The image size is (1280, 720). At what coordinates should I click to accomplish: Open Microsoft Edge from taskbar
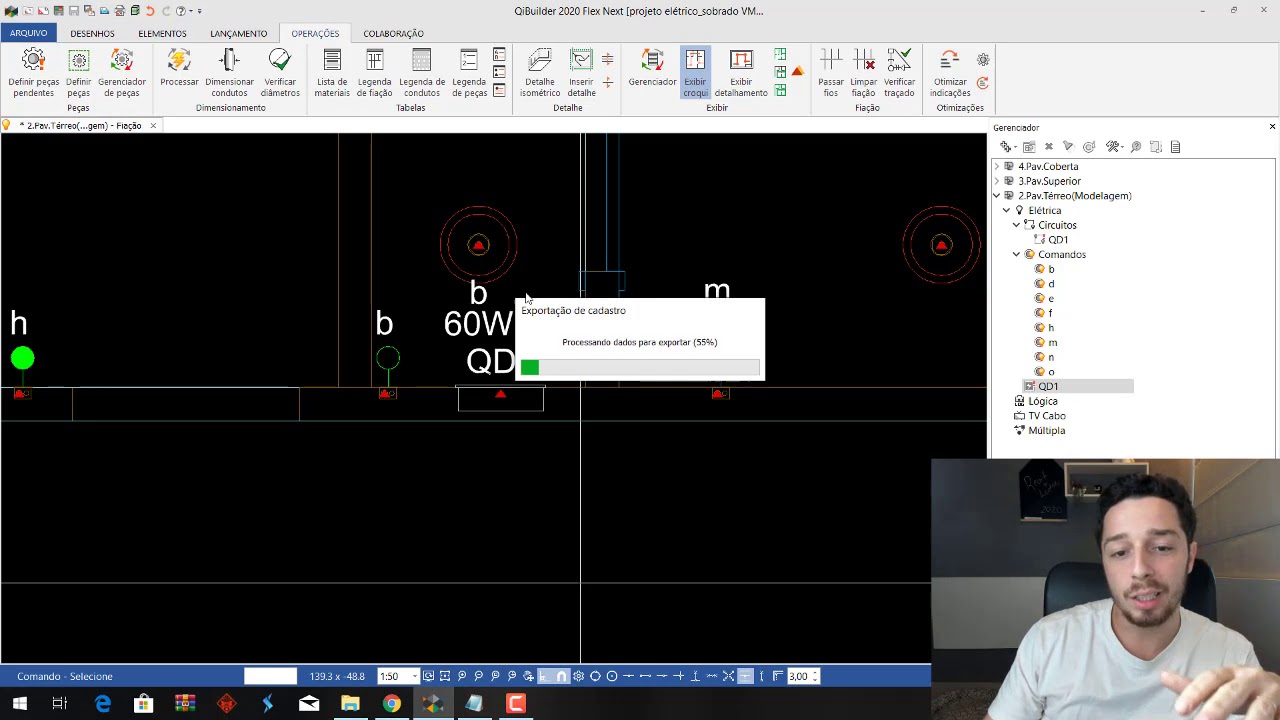click(102, 704)
